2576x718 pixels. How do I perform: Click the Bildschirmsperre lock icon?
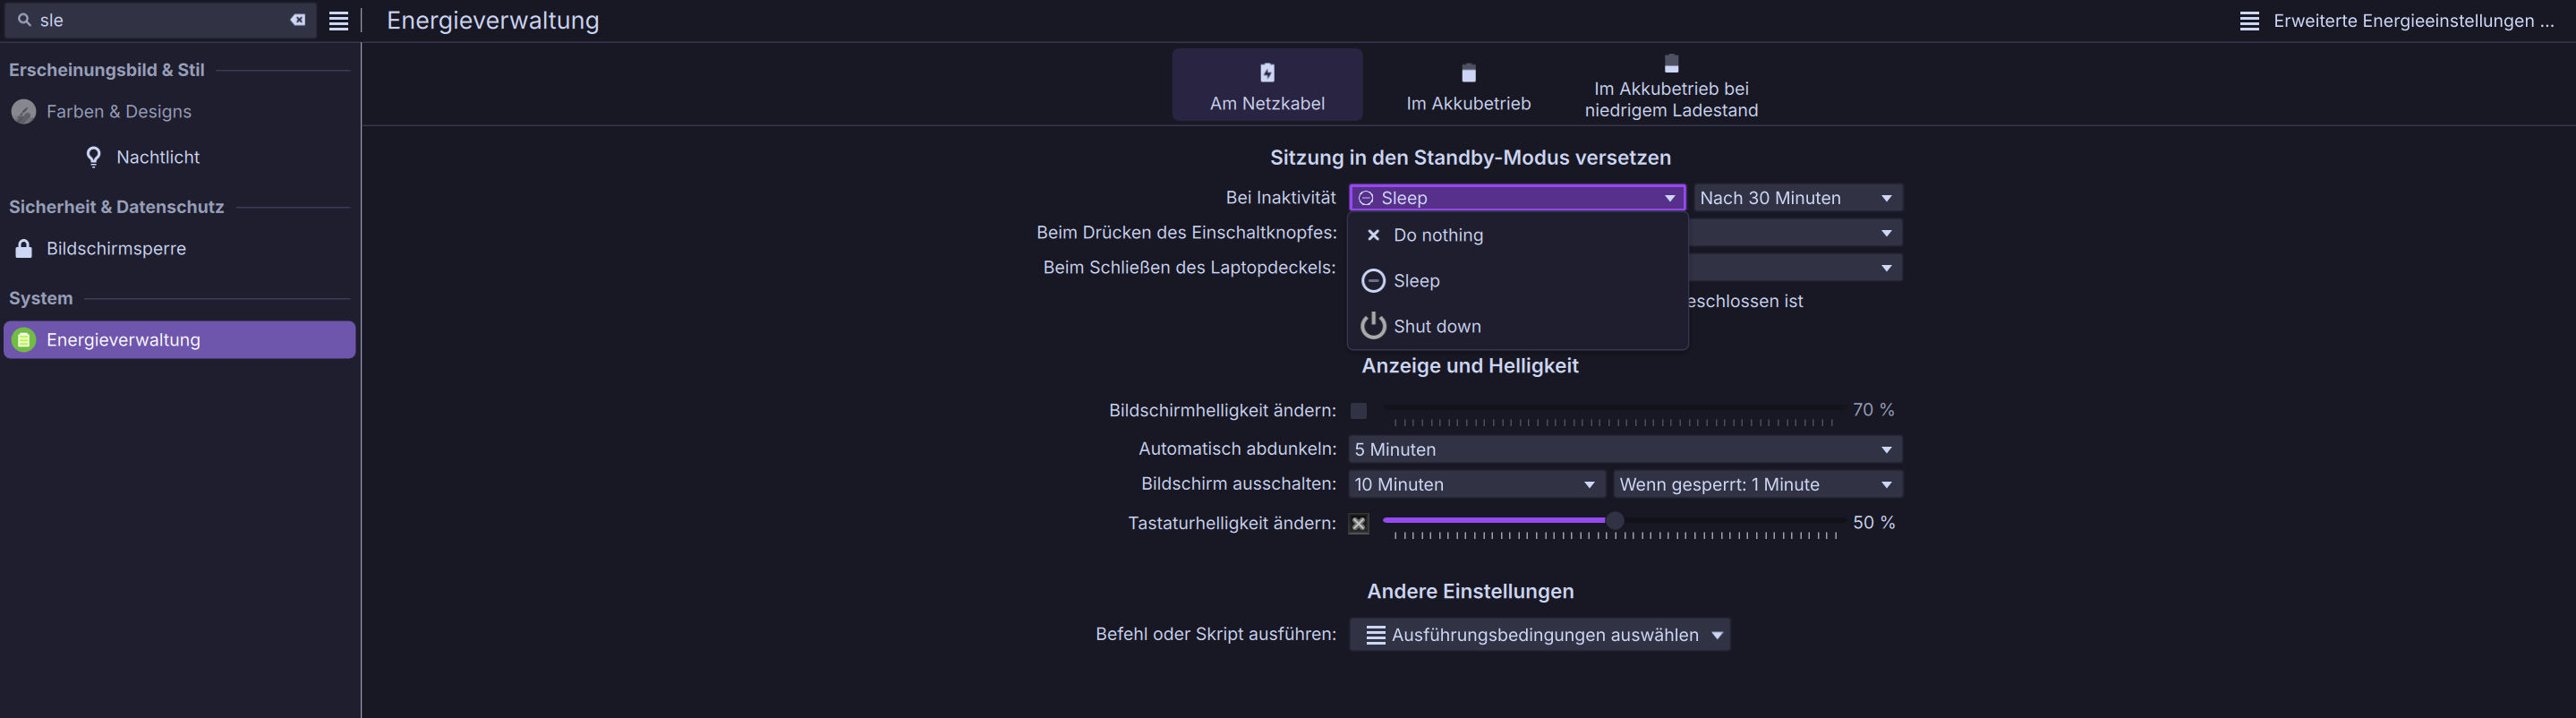tap(24, 248)
